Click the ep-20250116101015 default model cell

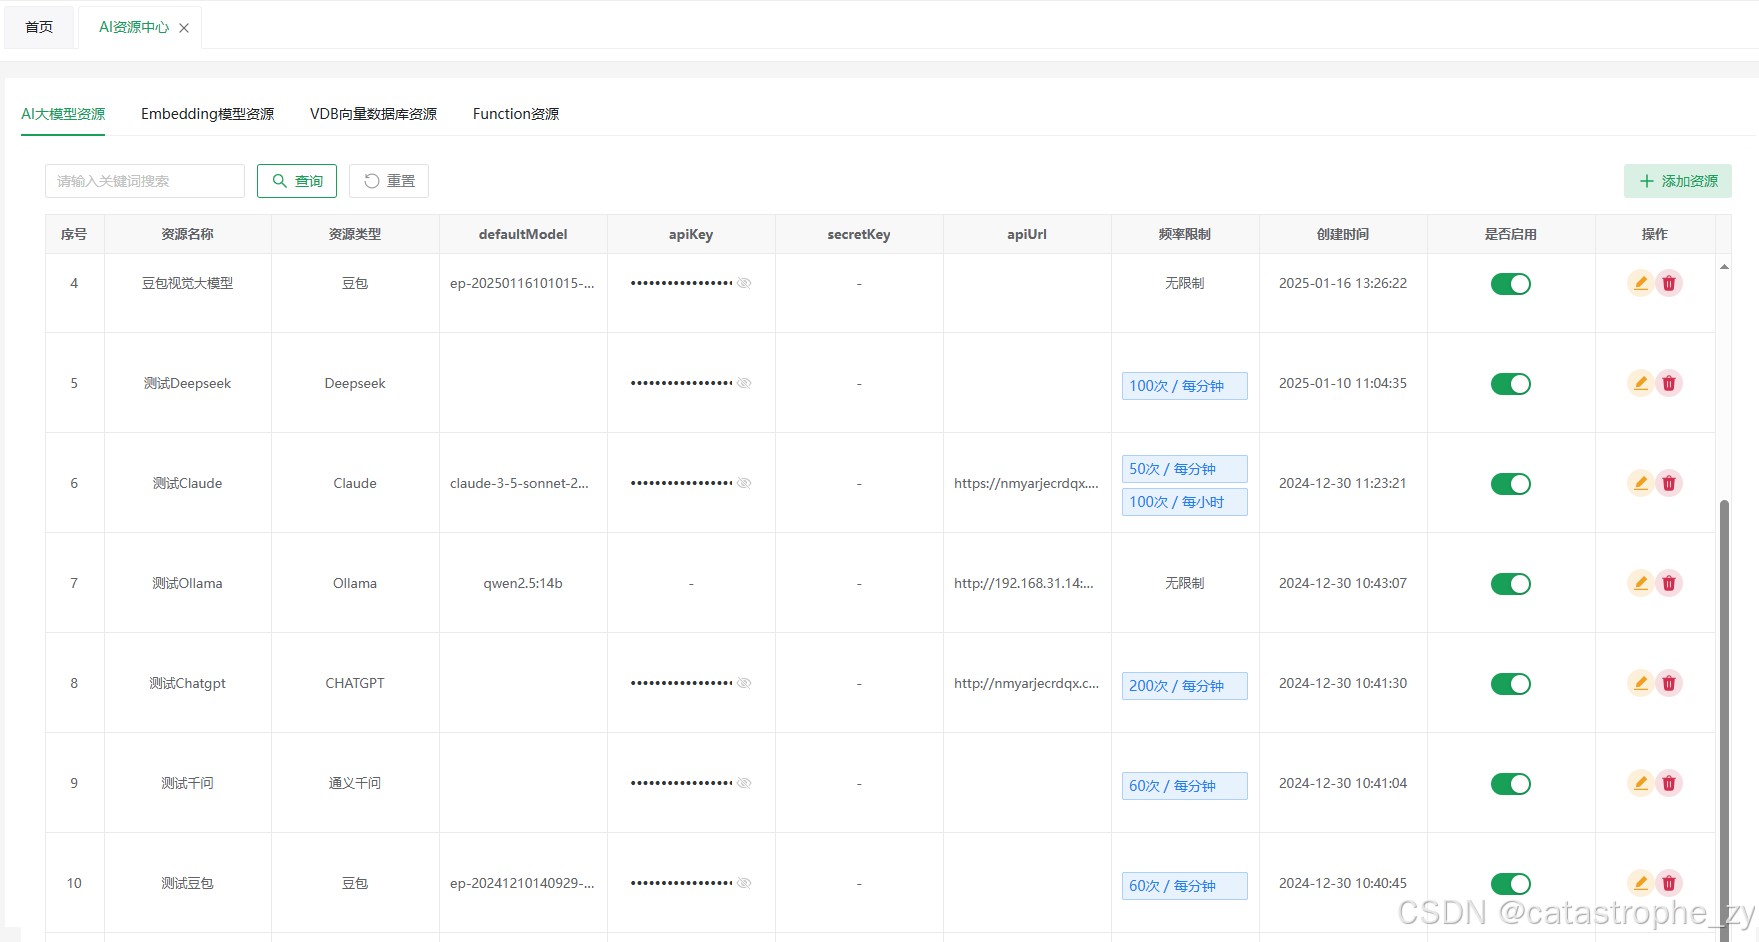(522, 283)
